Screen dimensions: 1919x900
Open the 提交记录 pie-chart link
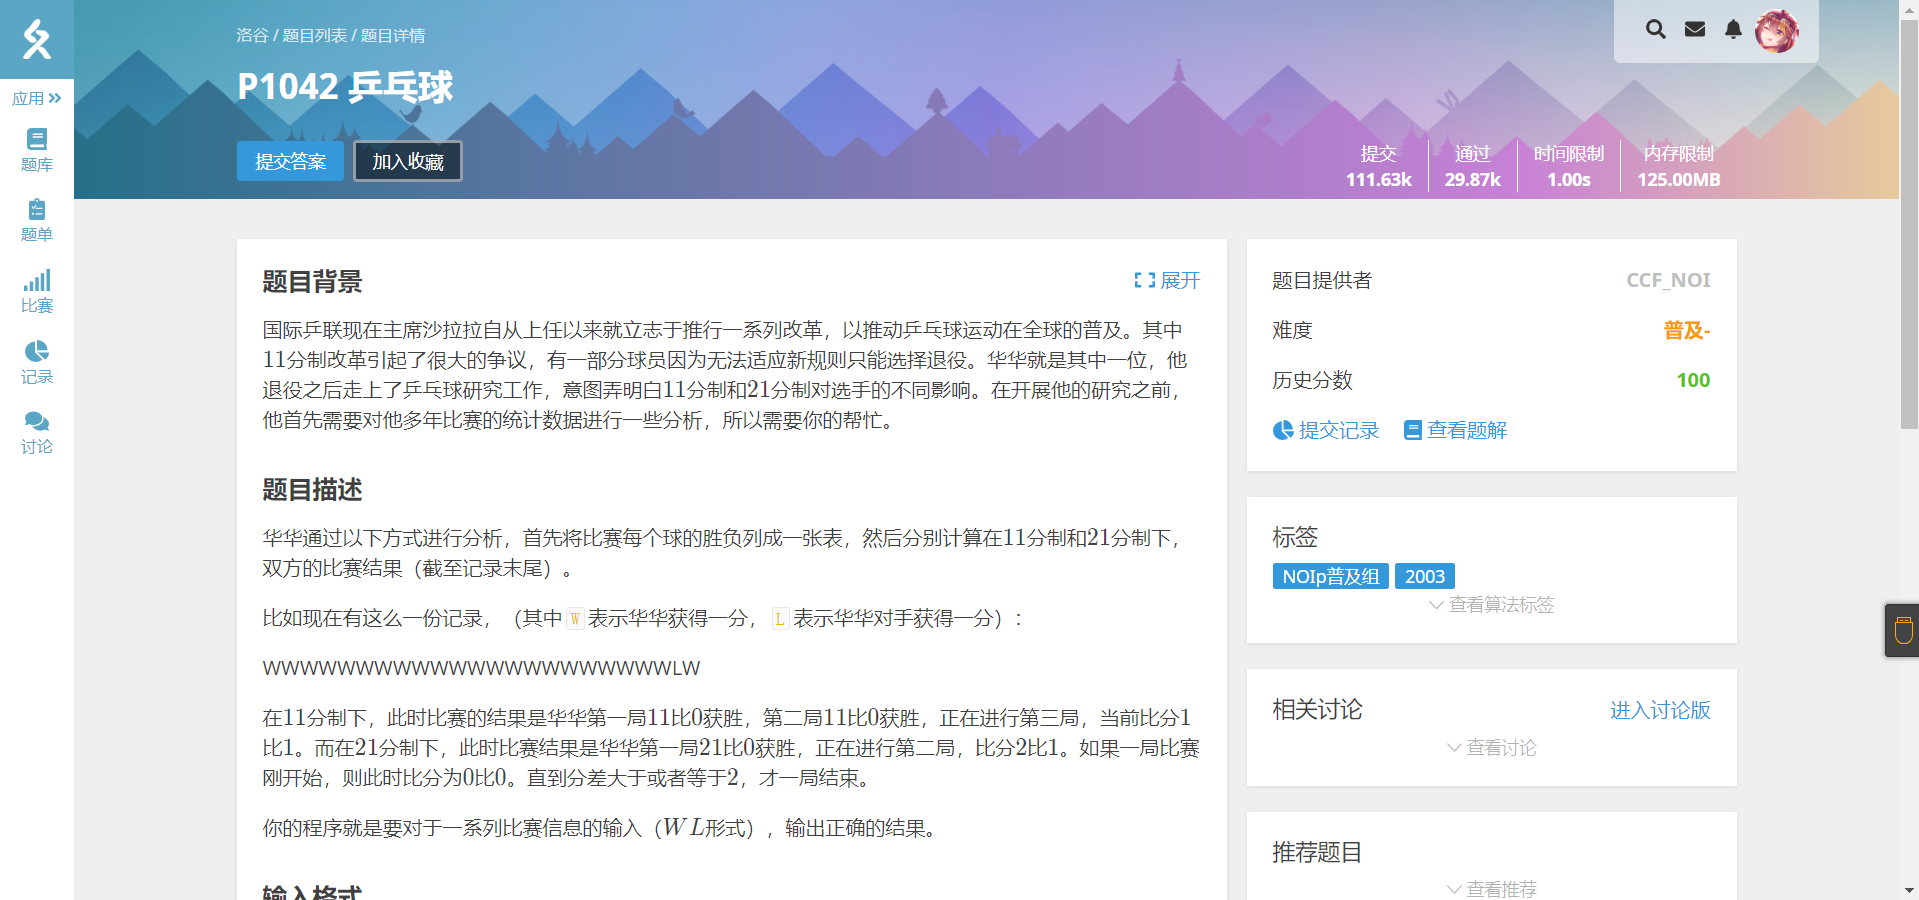click(1326, 430)
